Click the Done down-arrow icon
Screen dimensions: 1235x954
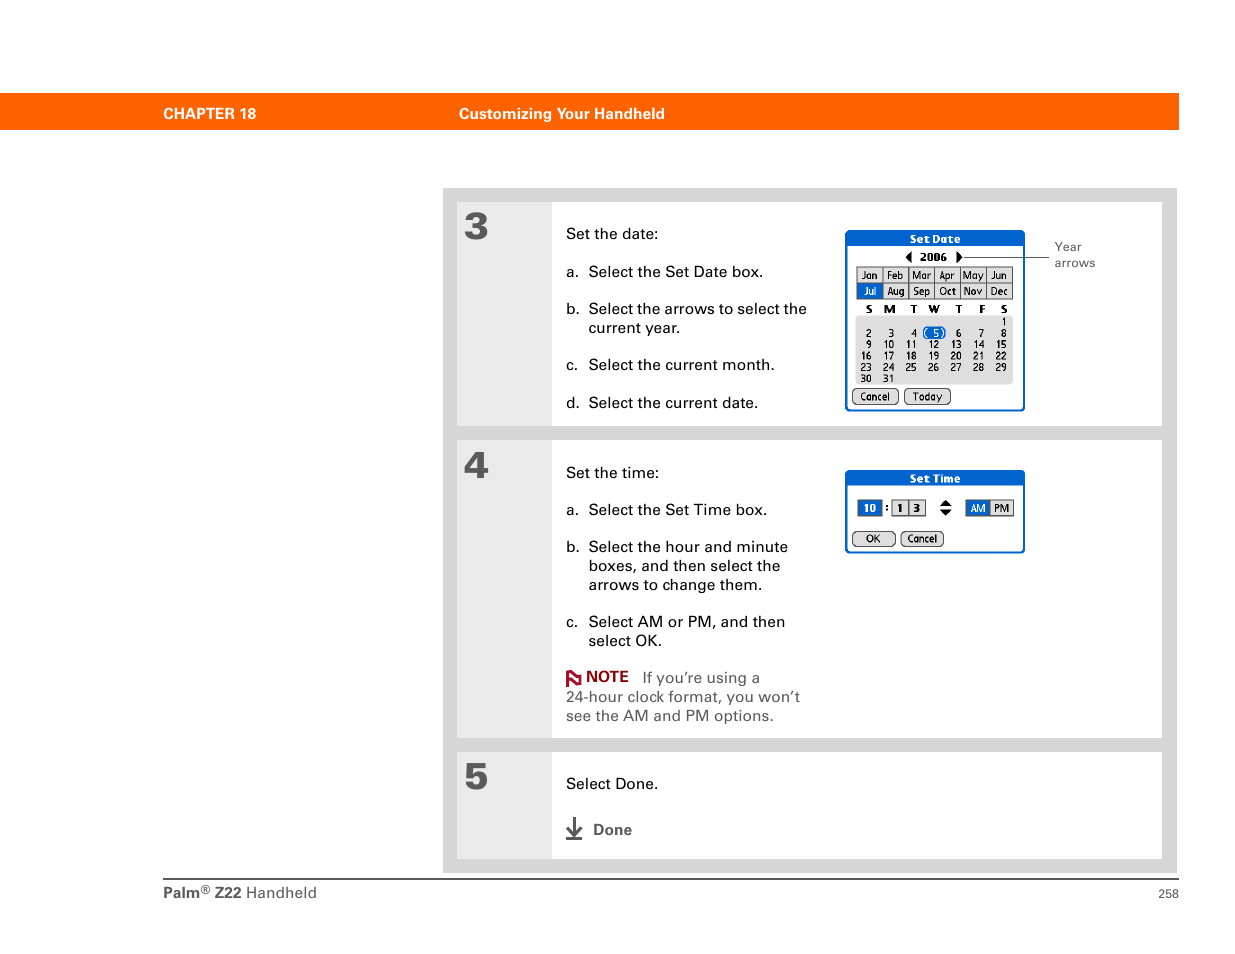coord(574,829)
